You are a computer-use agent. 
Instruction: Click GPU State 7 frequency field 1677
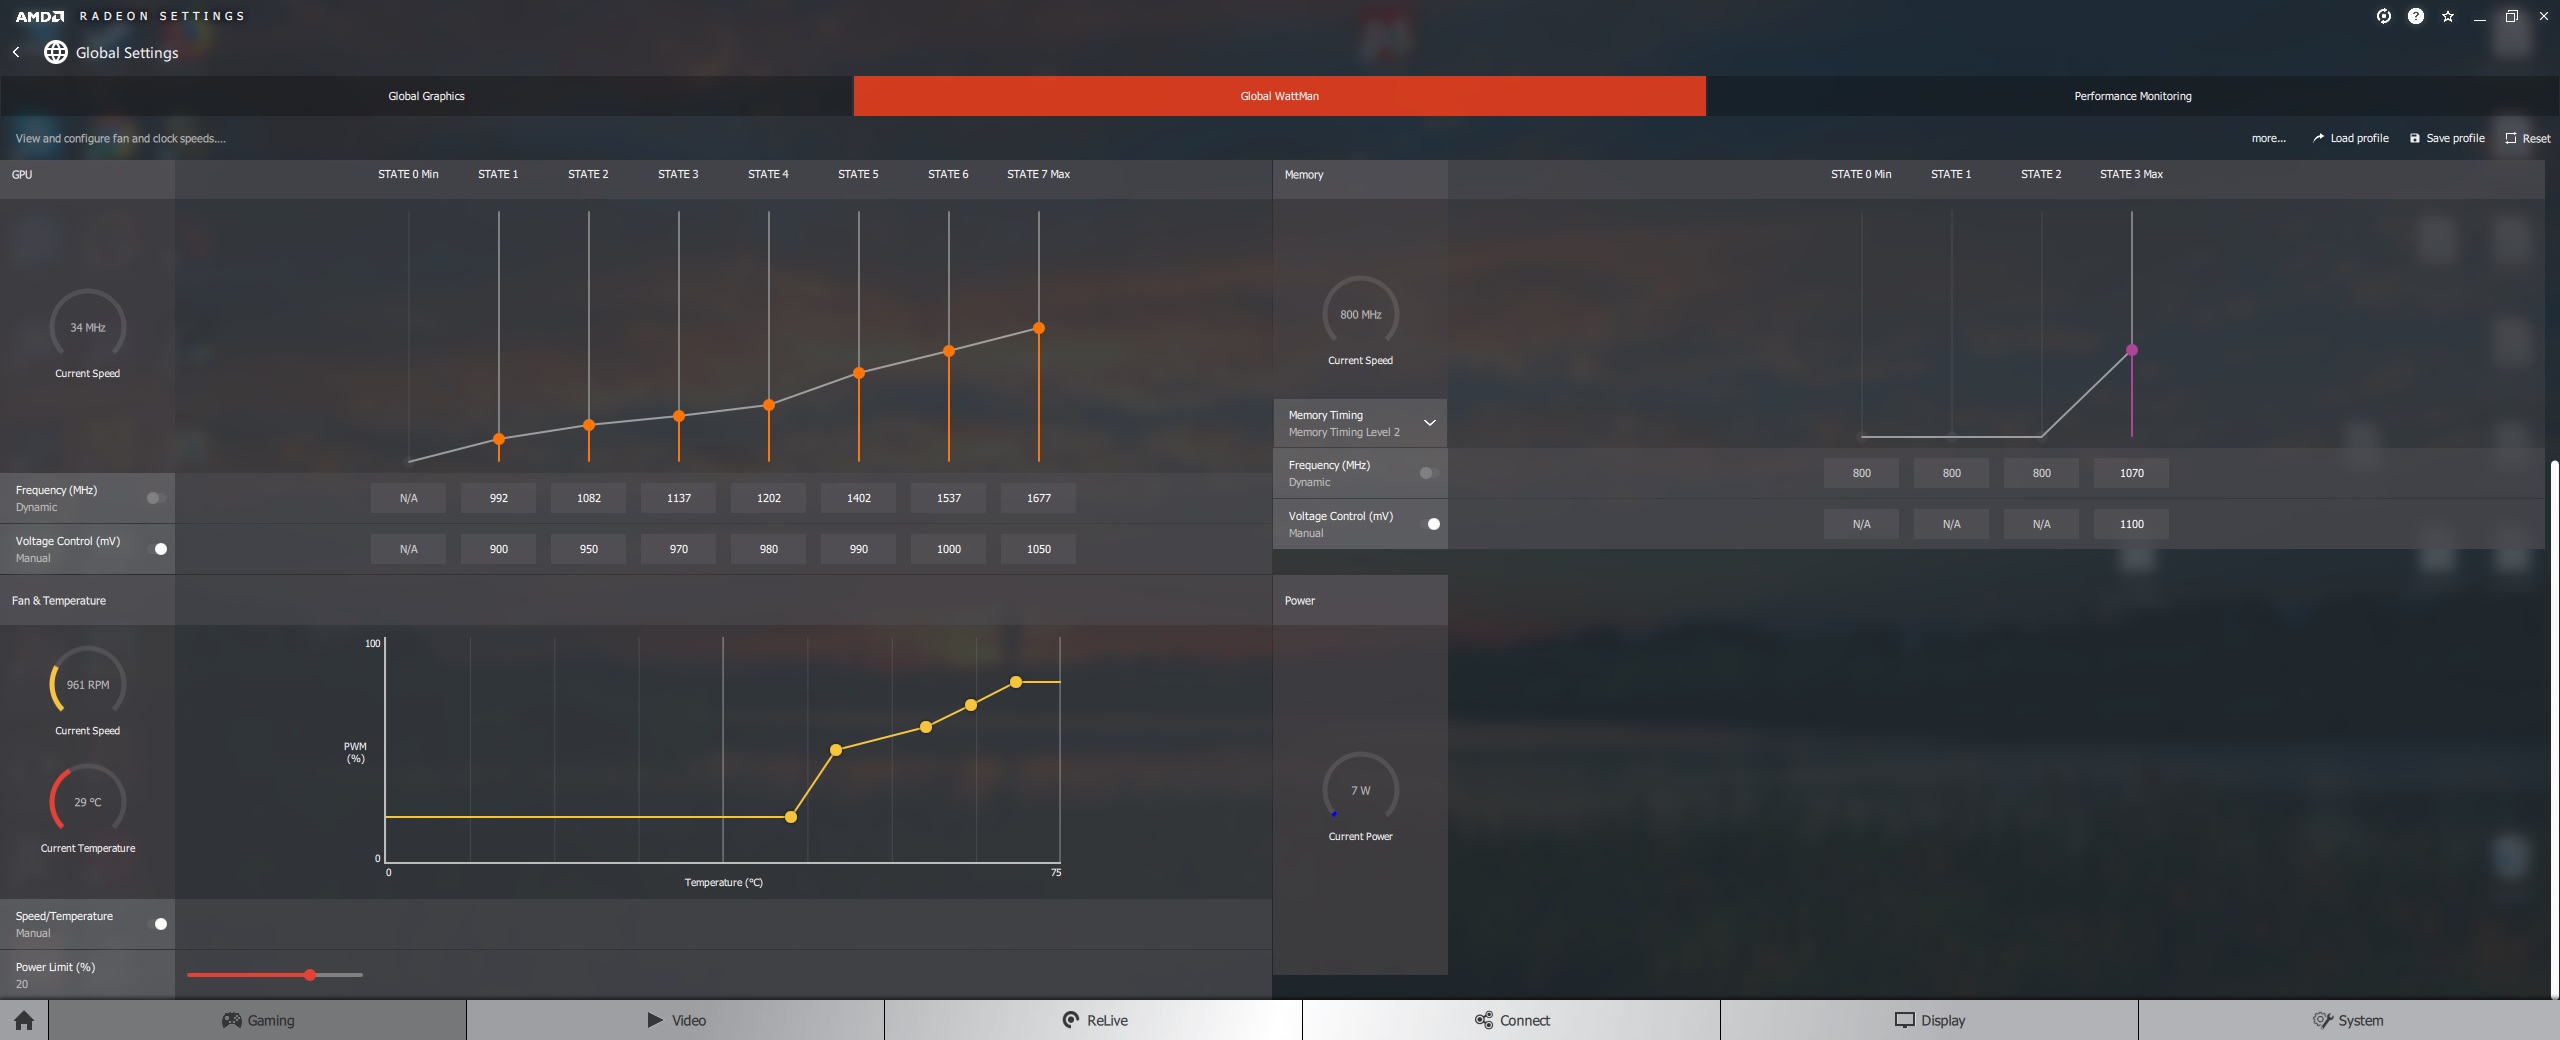click(x=1039, y=498)
